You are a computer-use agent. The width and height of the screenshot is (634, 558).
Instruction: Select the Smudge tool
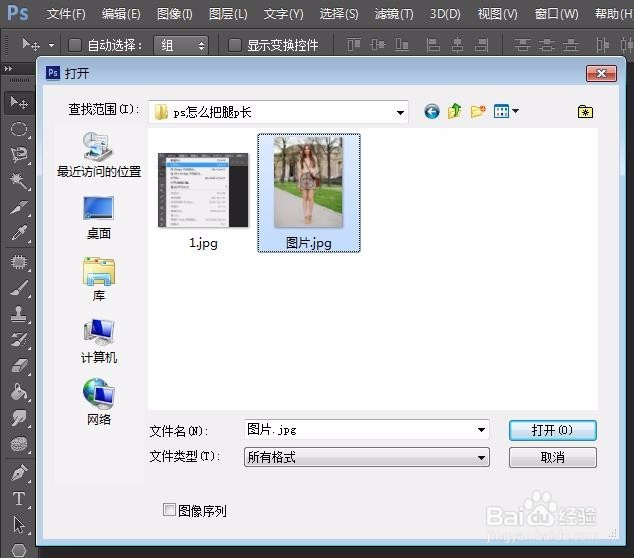(x=19, y=418)
